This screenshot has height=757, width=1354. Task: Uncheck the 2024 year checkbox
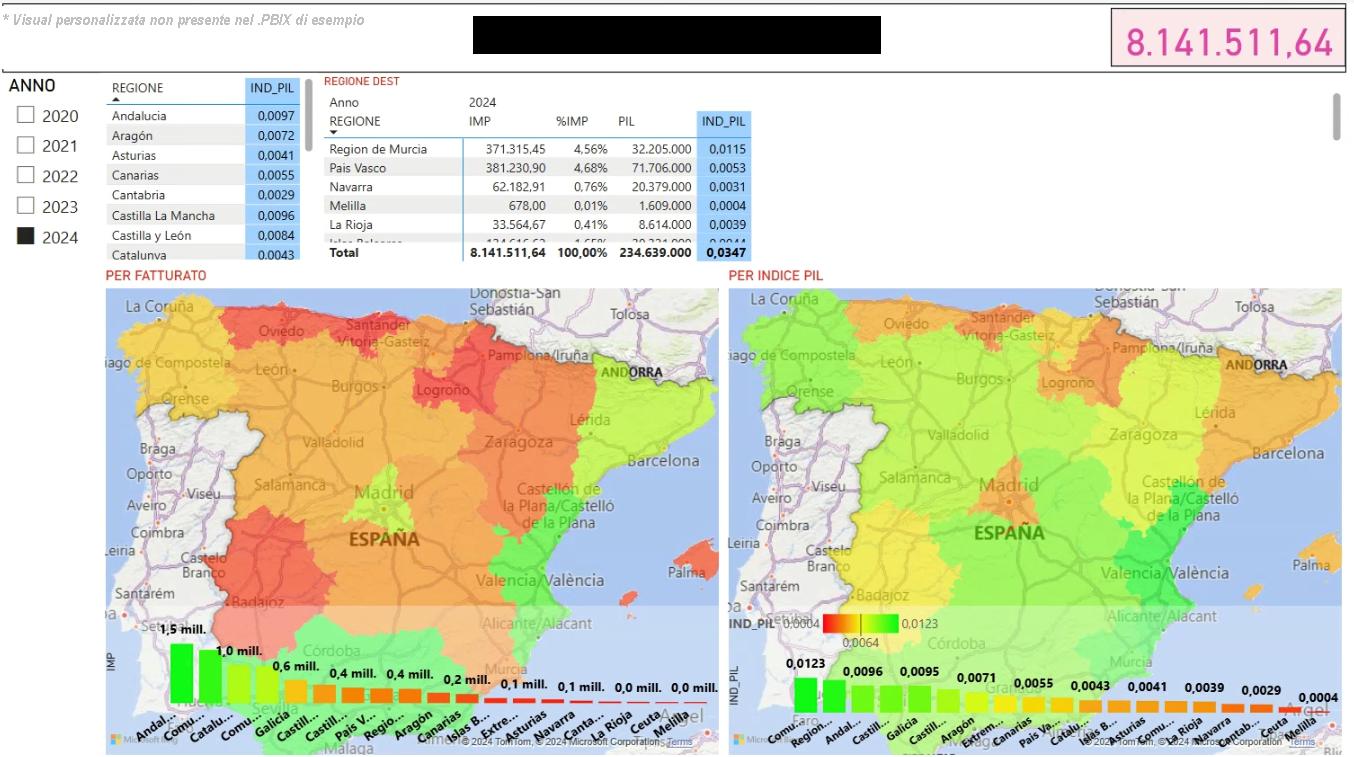click(x=26, y=237)
